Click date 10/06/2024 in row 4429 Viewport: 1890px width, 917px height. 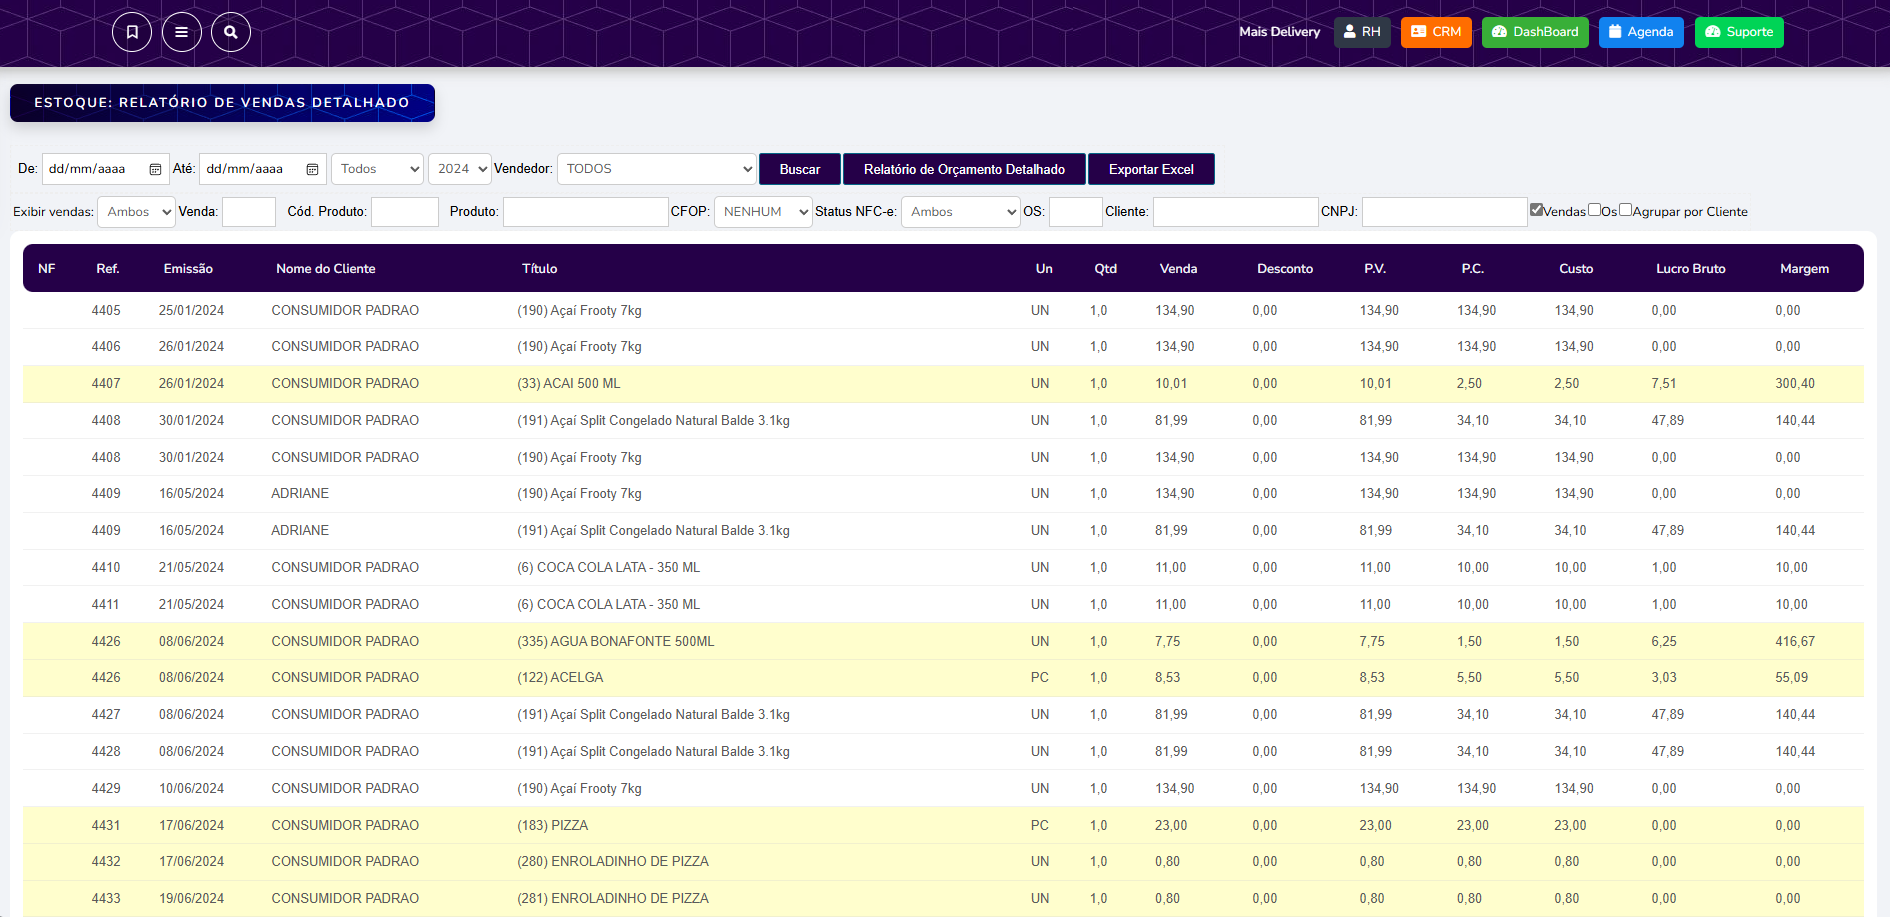pos(191,789)
